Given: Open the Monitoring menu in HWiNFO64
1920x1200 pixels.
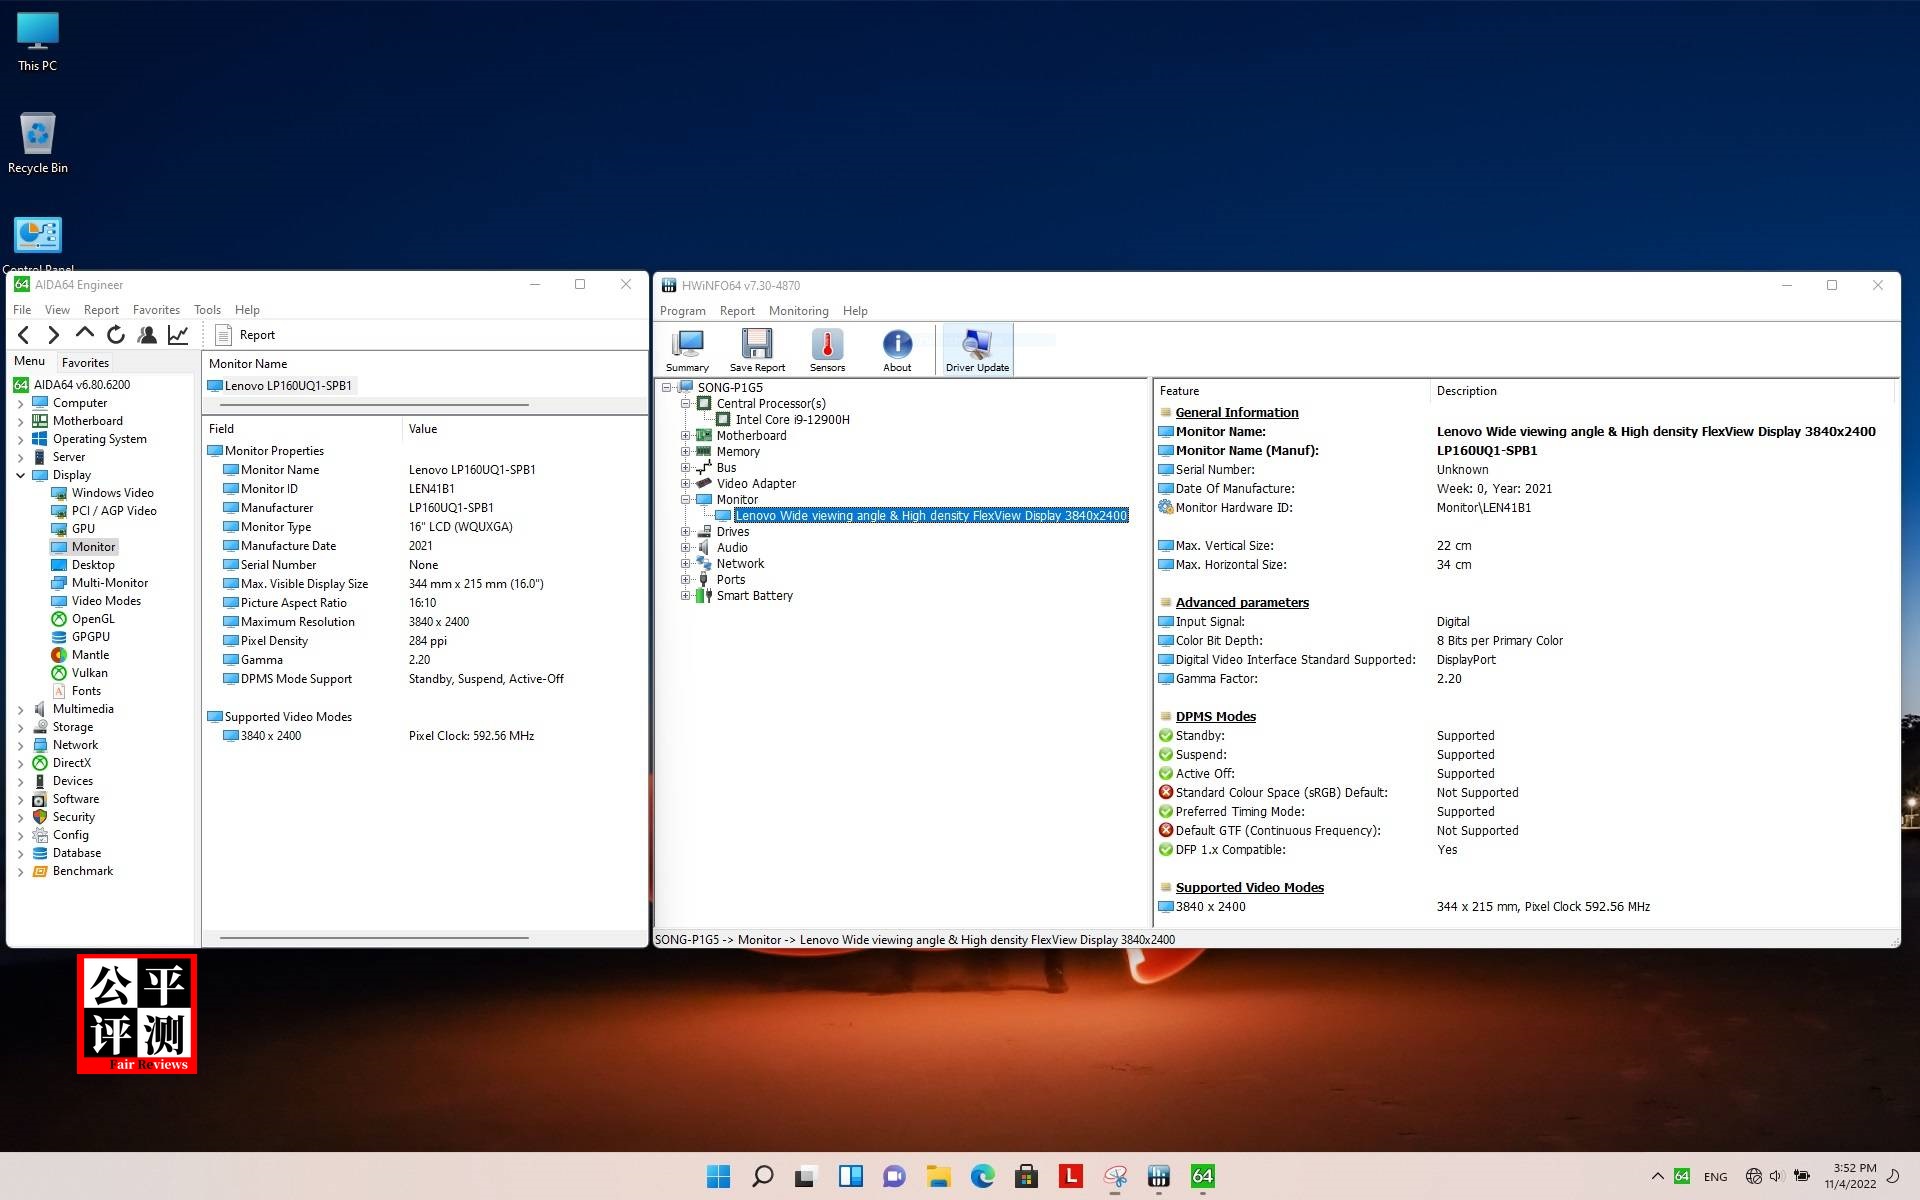Looking at the screenshot, I should 798,310.
